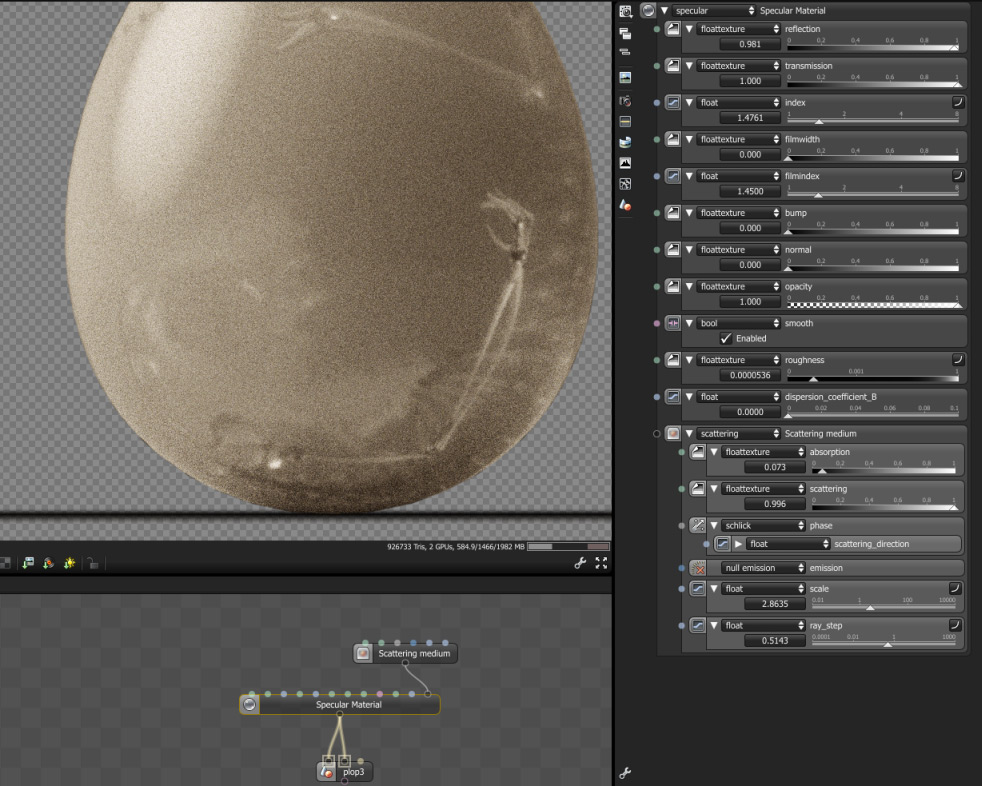
Task: Click Scattering medium node icon in graph
Action: [x=363, y=653]
